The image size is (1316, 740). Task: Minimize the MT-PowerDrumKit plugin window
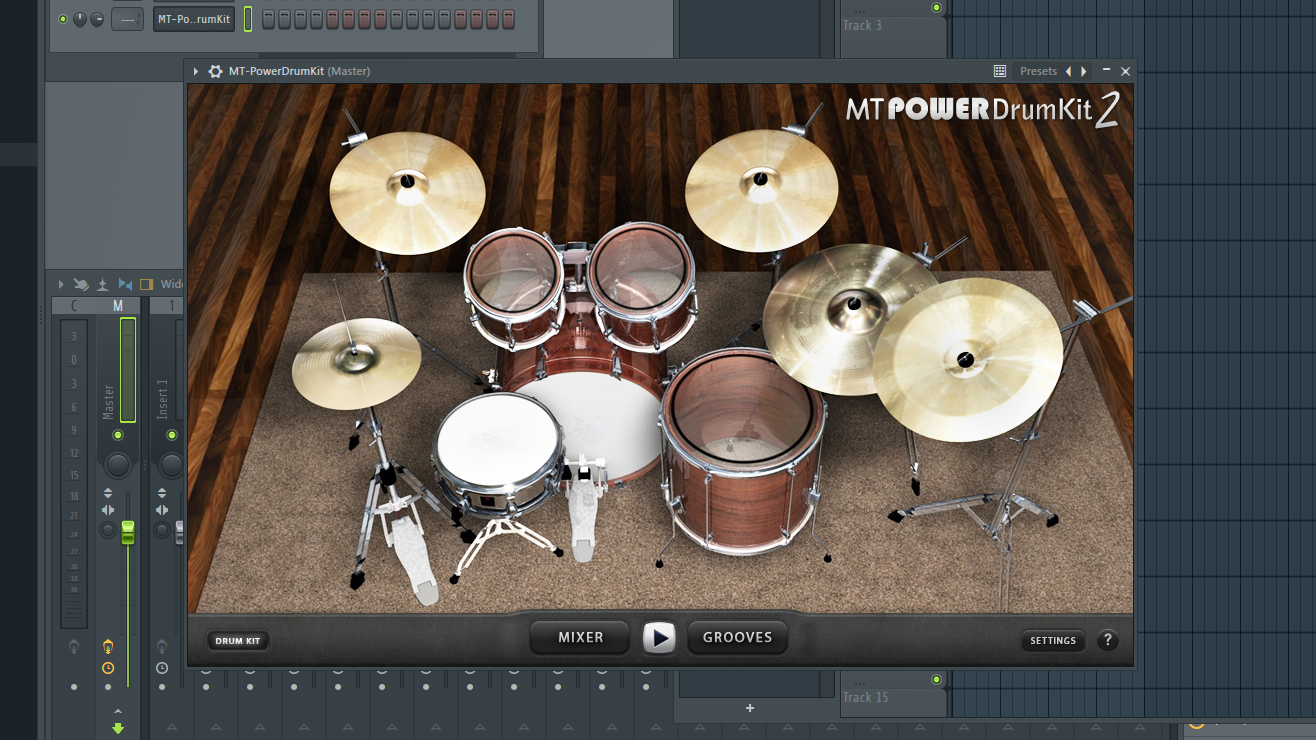pos(1106,71)
